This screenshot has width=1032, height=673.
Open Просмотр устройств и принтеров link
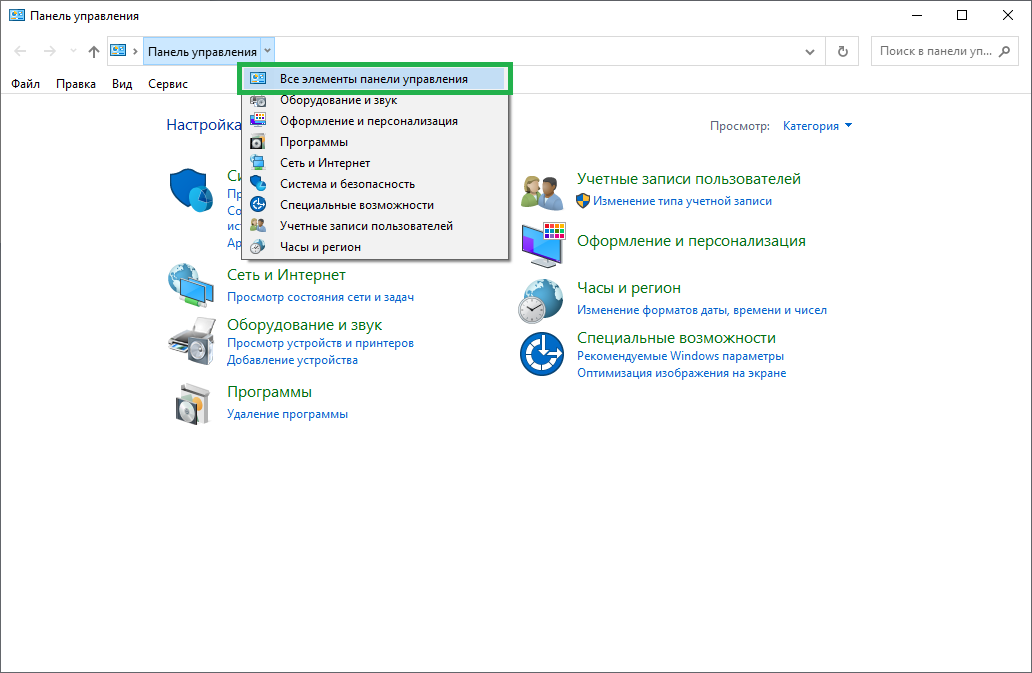321,343
